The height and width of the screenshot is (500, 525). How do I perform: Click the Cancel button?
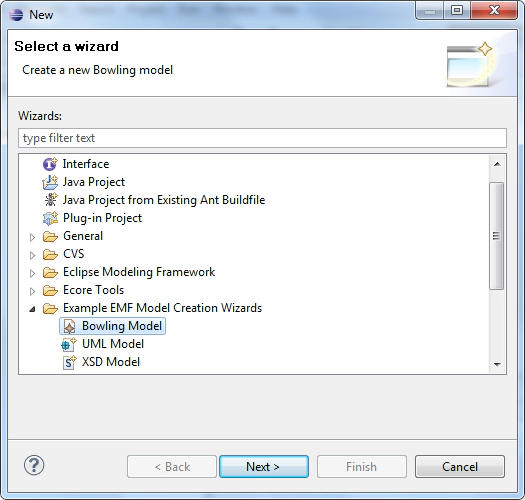point(460,467)
